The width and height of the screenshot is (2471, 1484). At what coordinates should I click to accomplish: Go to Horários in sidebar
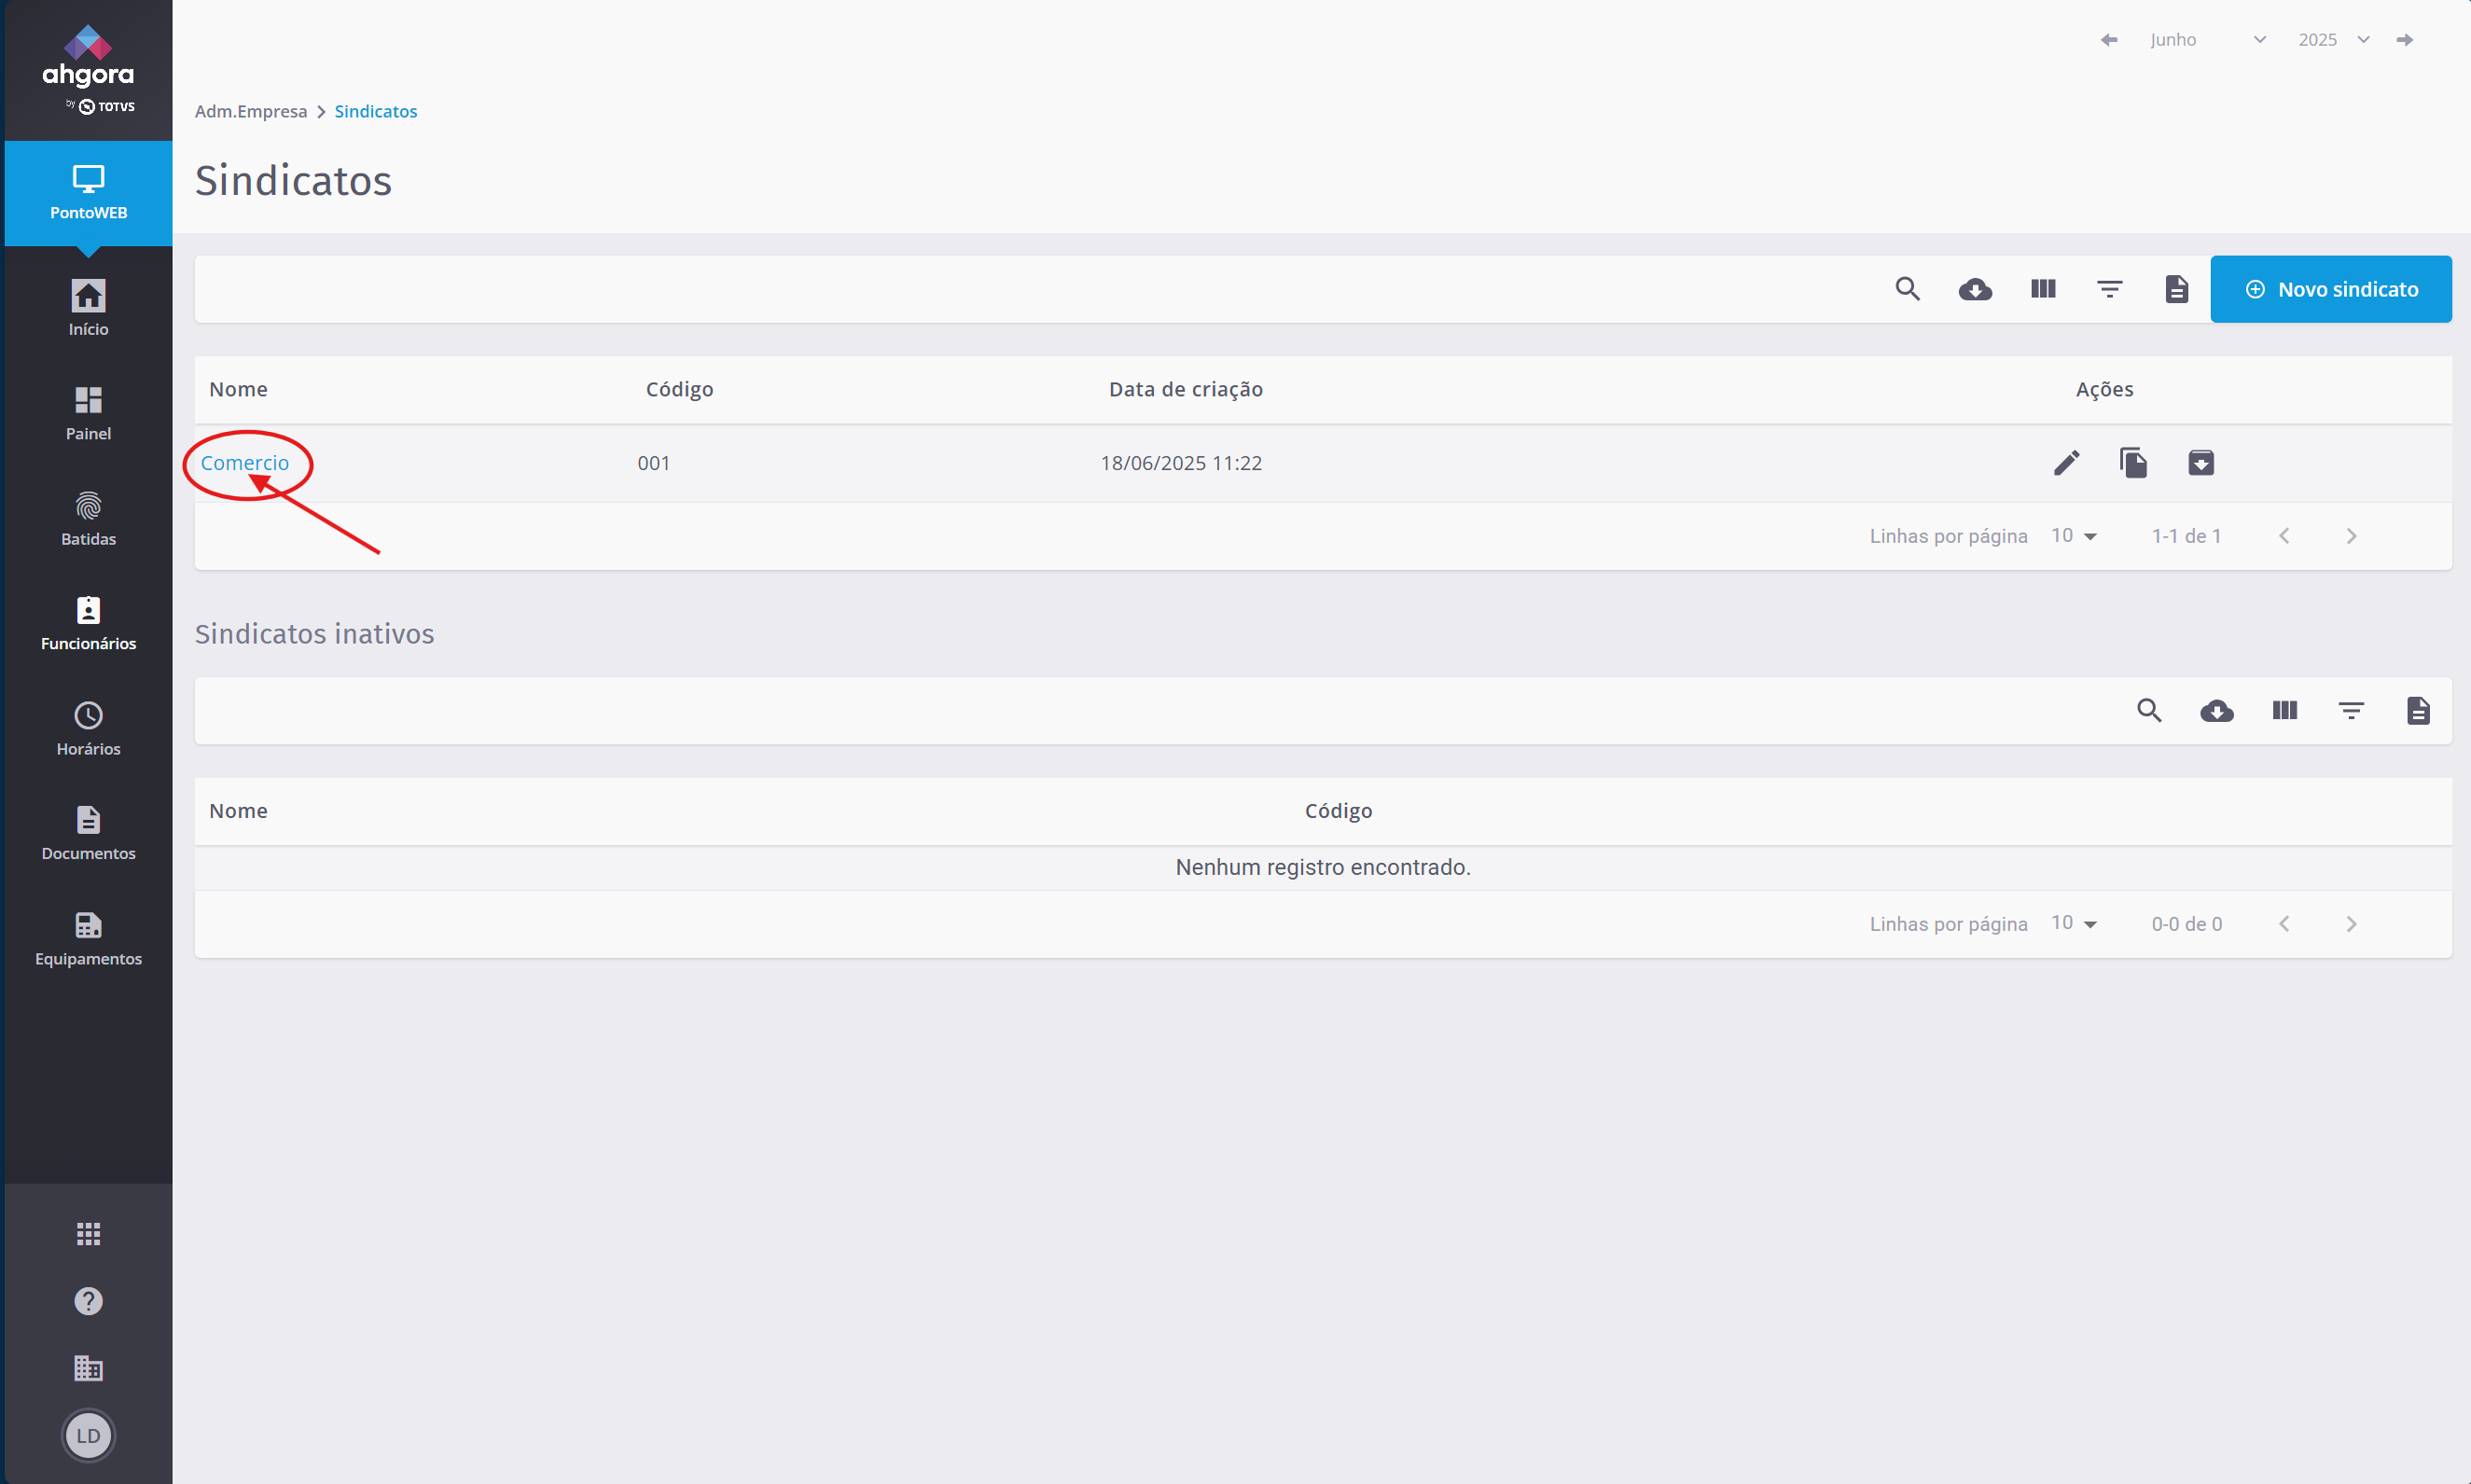point(88,729)
